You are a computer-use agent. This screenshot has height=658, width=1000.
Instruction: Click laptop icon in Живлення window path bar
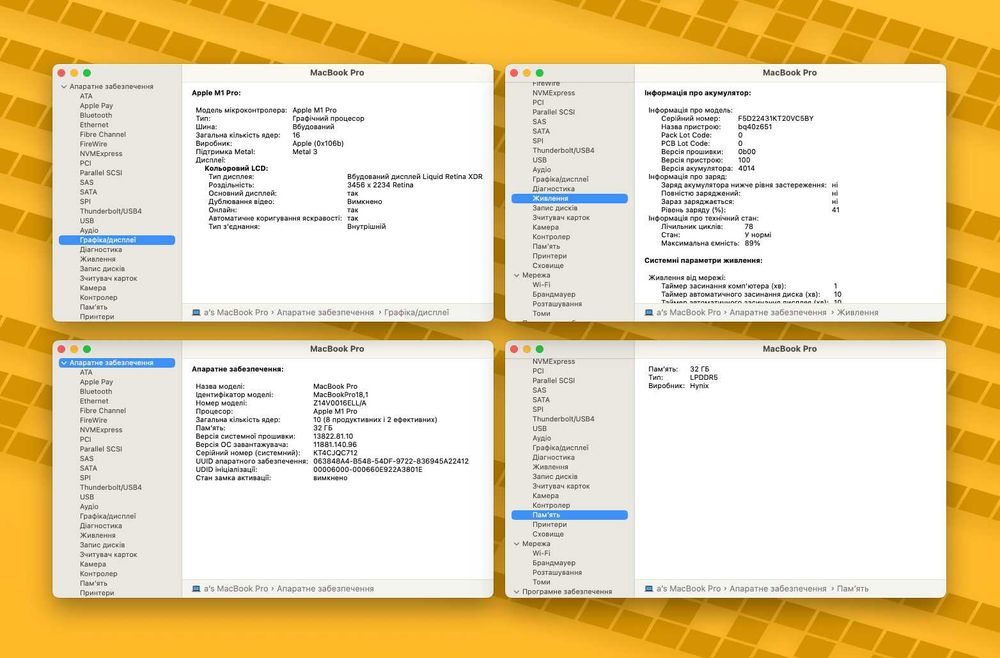point(649,312)
